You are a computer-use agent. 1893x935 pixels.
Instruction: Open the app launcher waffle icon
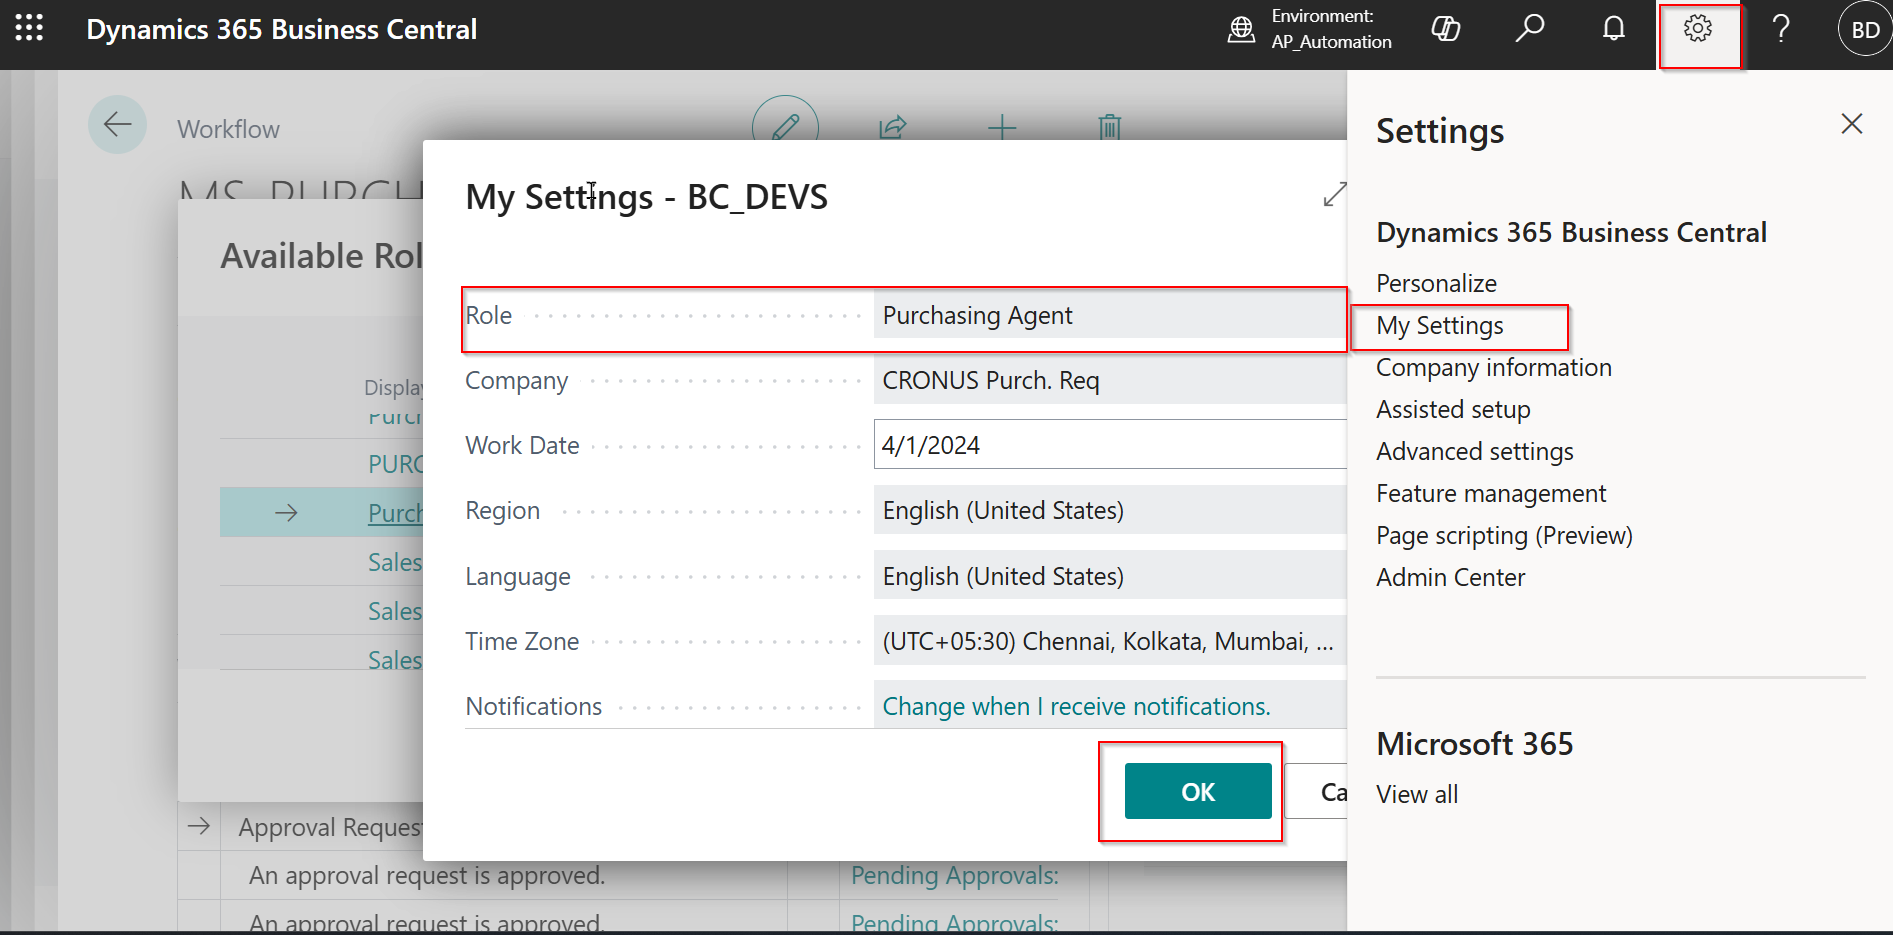pyautogui.click(x=29, y=28)
